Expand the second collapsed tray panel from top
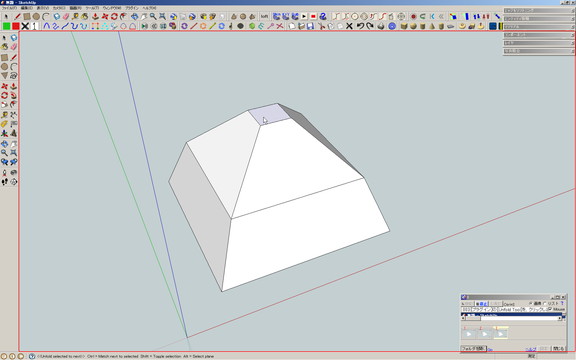 tap(539, 19)
